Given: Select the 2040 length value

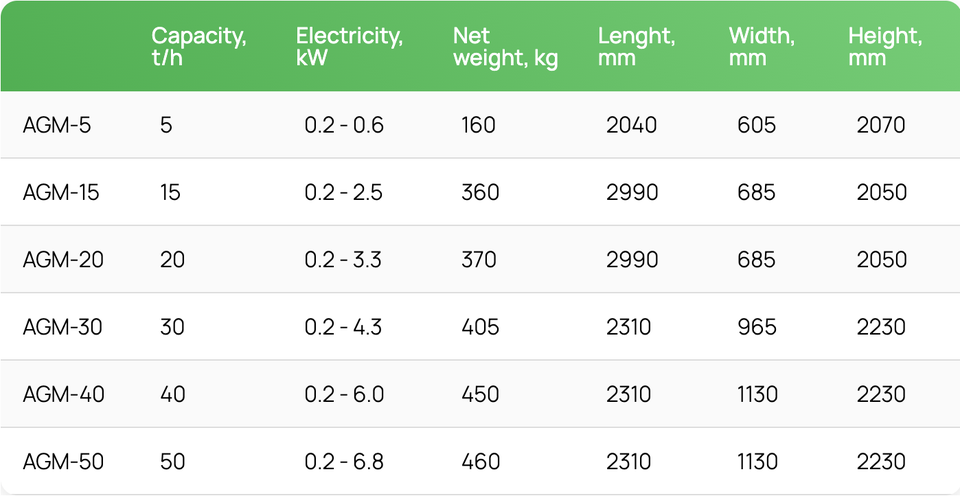Looking at the screenshot, I should [631, 125].
